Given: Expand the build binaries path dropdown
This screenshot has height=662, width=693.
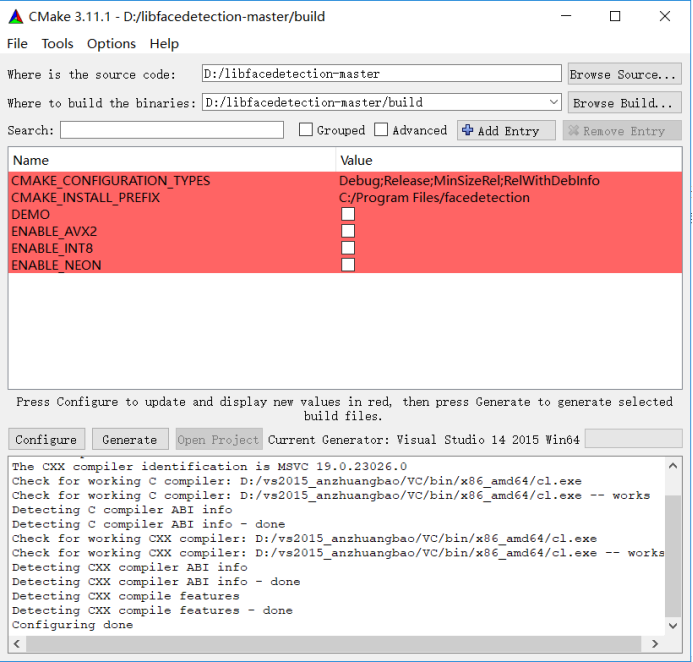Looking at the screenshot, I should tap(554, 102).
